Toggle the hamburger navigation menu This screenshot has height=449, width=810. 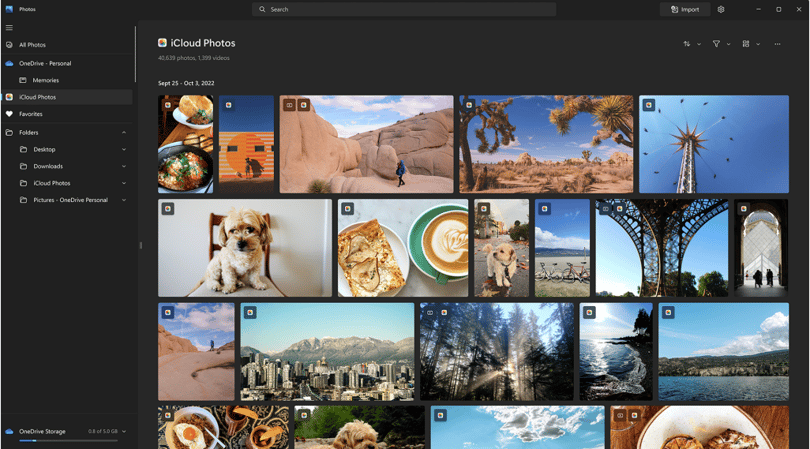point(9,28)
